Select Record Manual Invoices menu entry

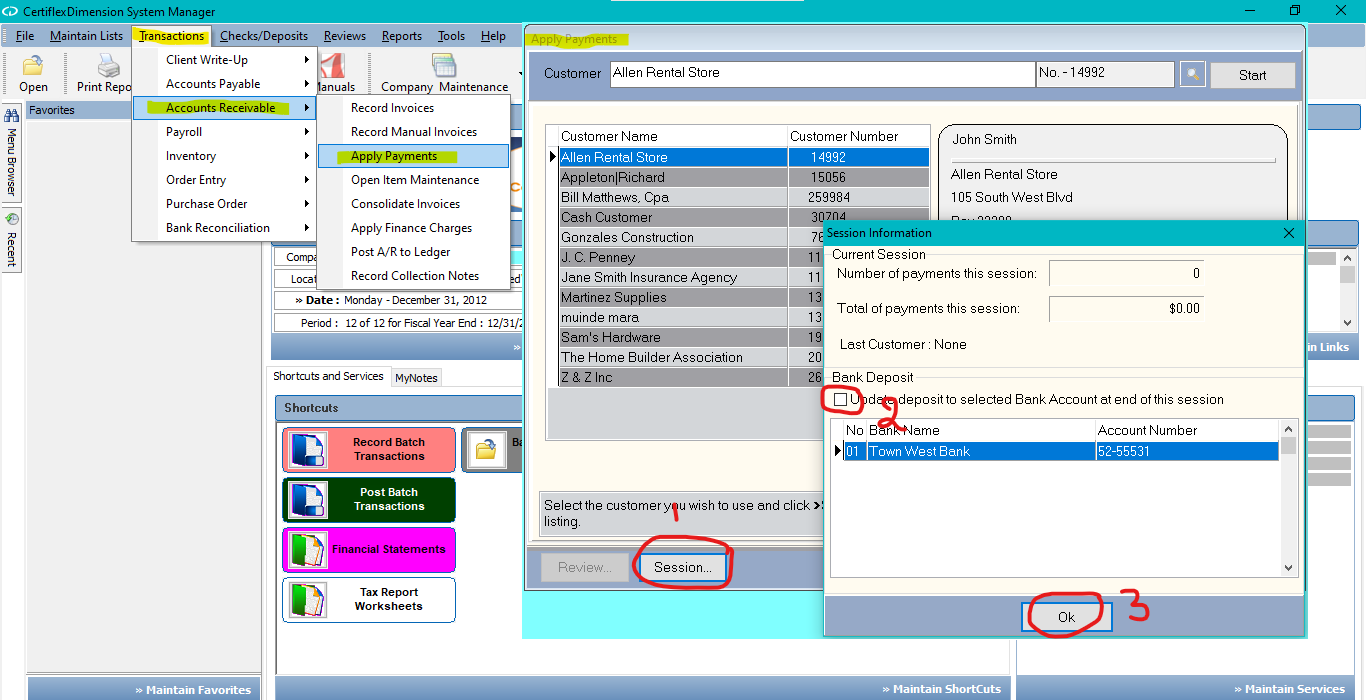click(413, 132)
